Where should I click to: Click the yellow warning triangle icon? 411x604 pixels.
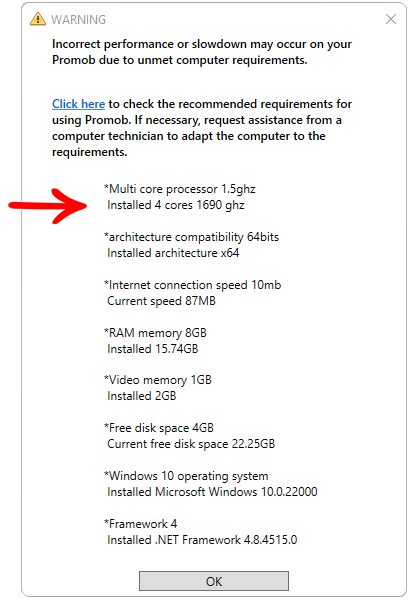coord(38,19)
